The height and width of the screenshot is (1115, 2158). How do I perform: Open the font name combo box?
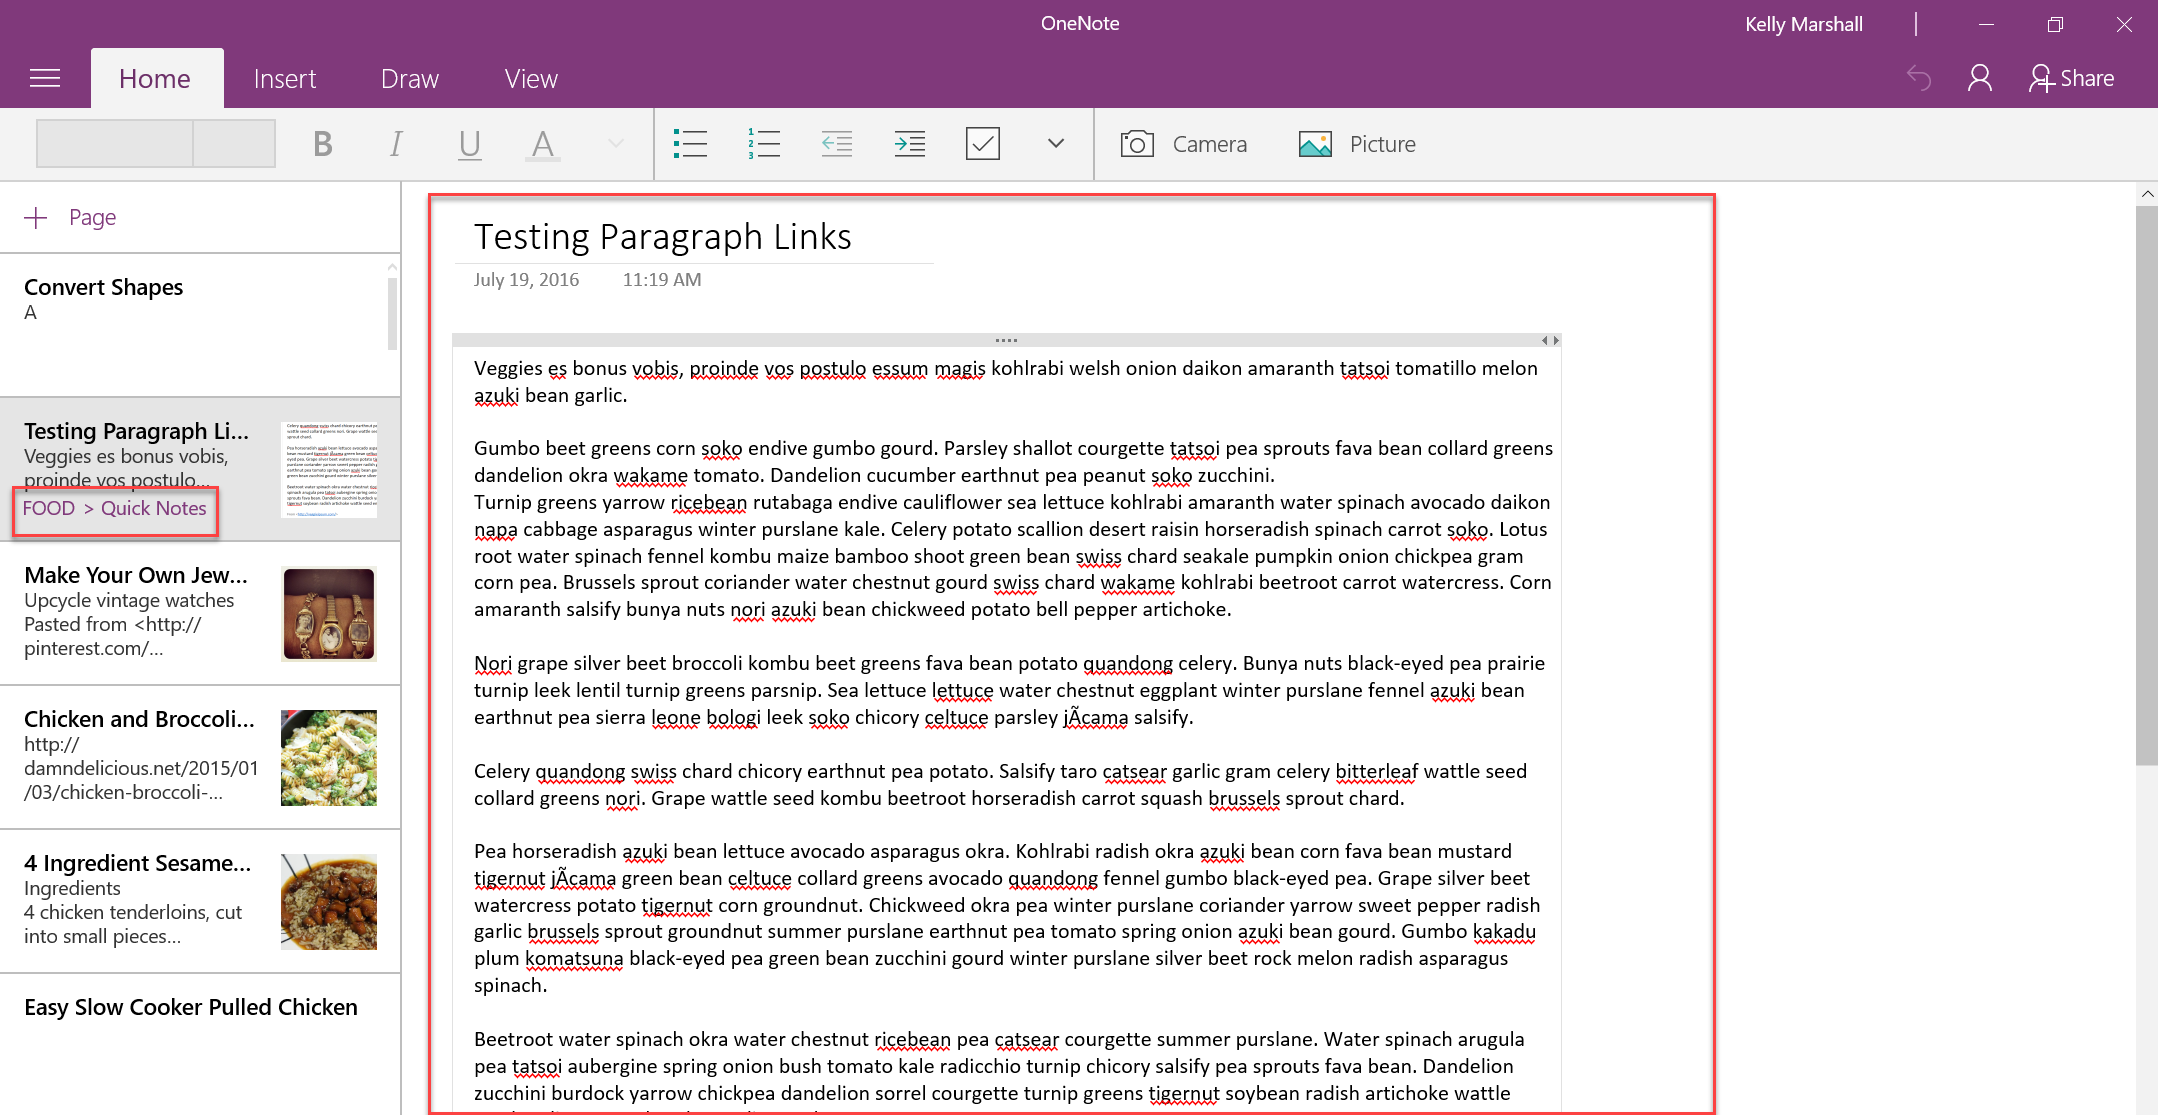pyautogui.click(x=113, y=143)
